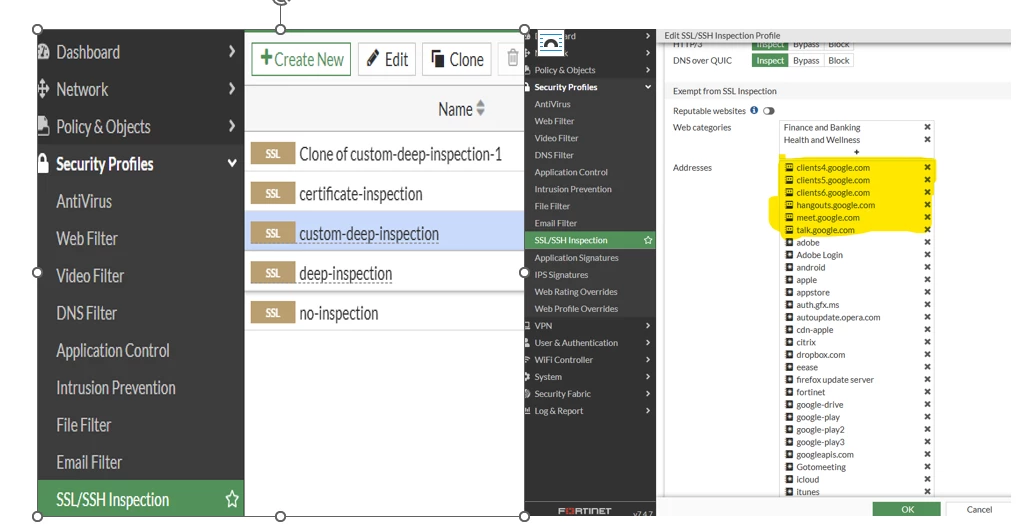The height and width of the screenshot is (528, 1036).
Task: Set DNS over QUIC to Inspect
Action: (x=770, y=60)
